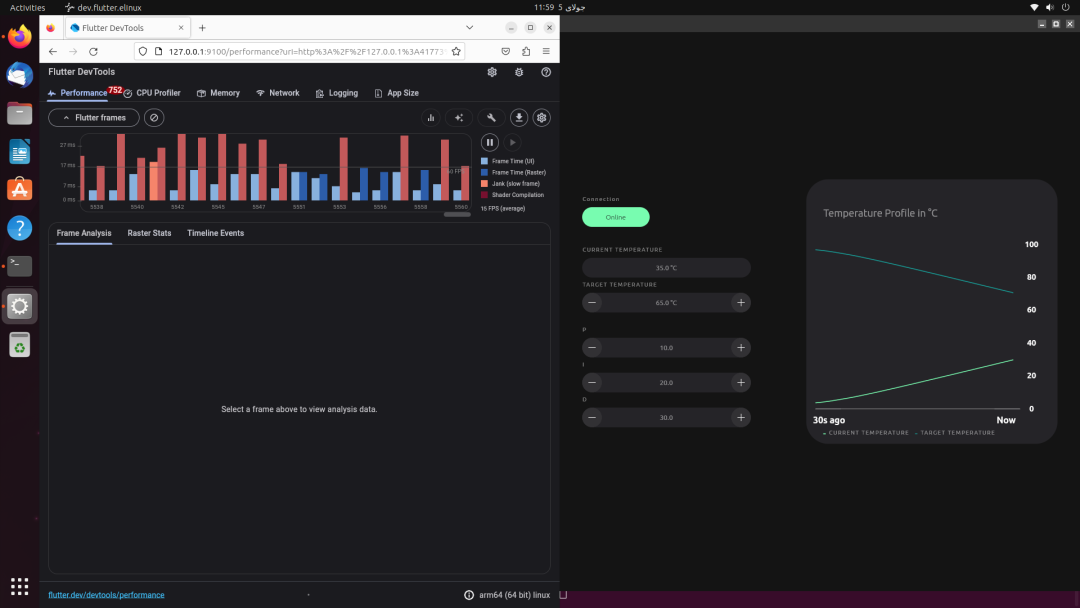Open Performance Overlay bar chart icon
This screenshot has width=1080, height=608.
[x=431, y=118]
